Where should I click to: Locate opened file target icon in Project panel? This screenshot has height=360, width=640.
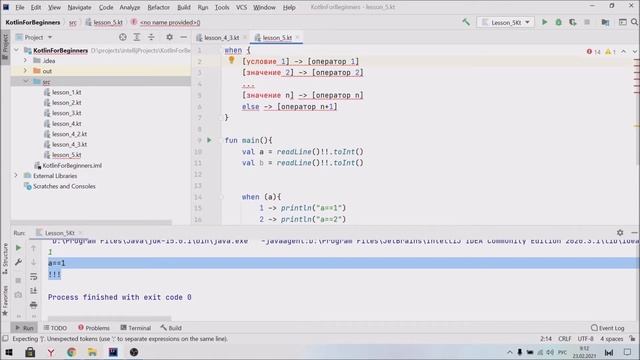tap(122, 37)
